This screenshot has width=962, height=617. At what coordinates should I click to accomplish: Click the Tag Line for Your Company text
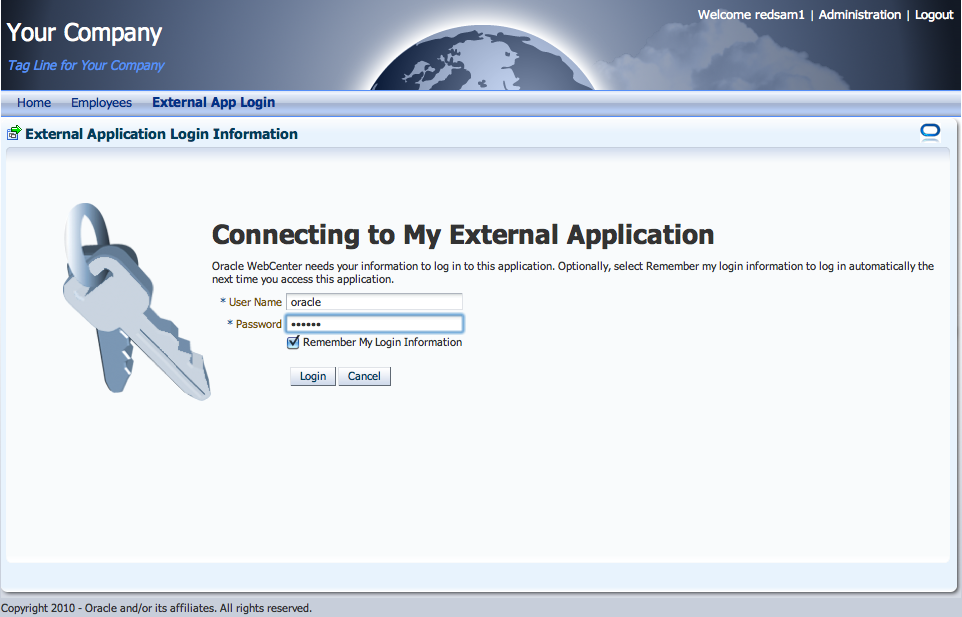coord(85,65)
